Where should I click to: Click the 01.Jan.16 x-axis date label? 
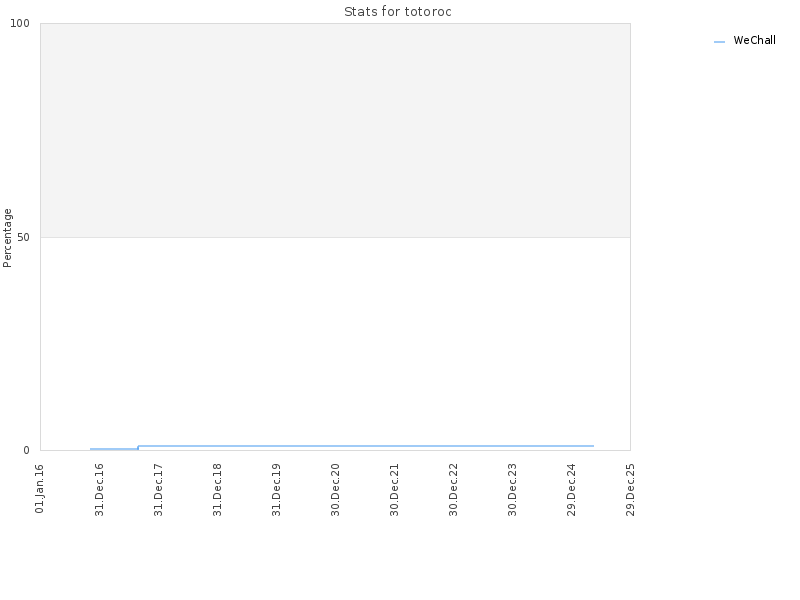point(40,489)
